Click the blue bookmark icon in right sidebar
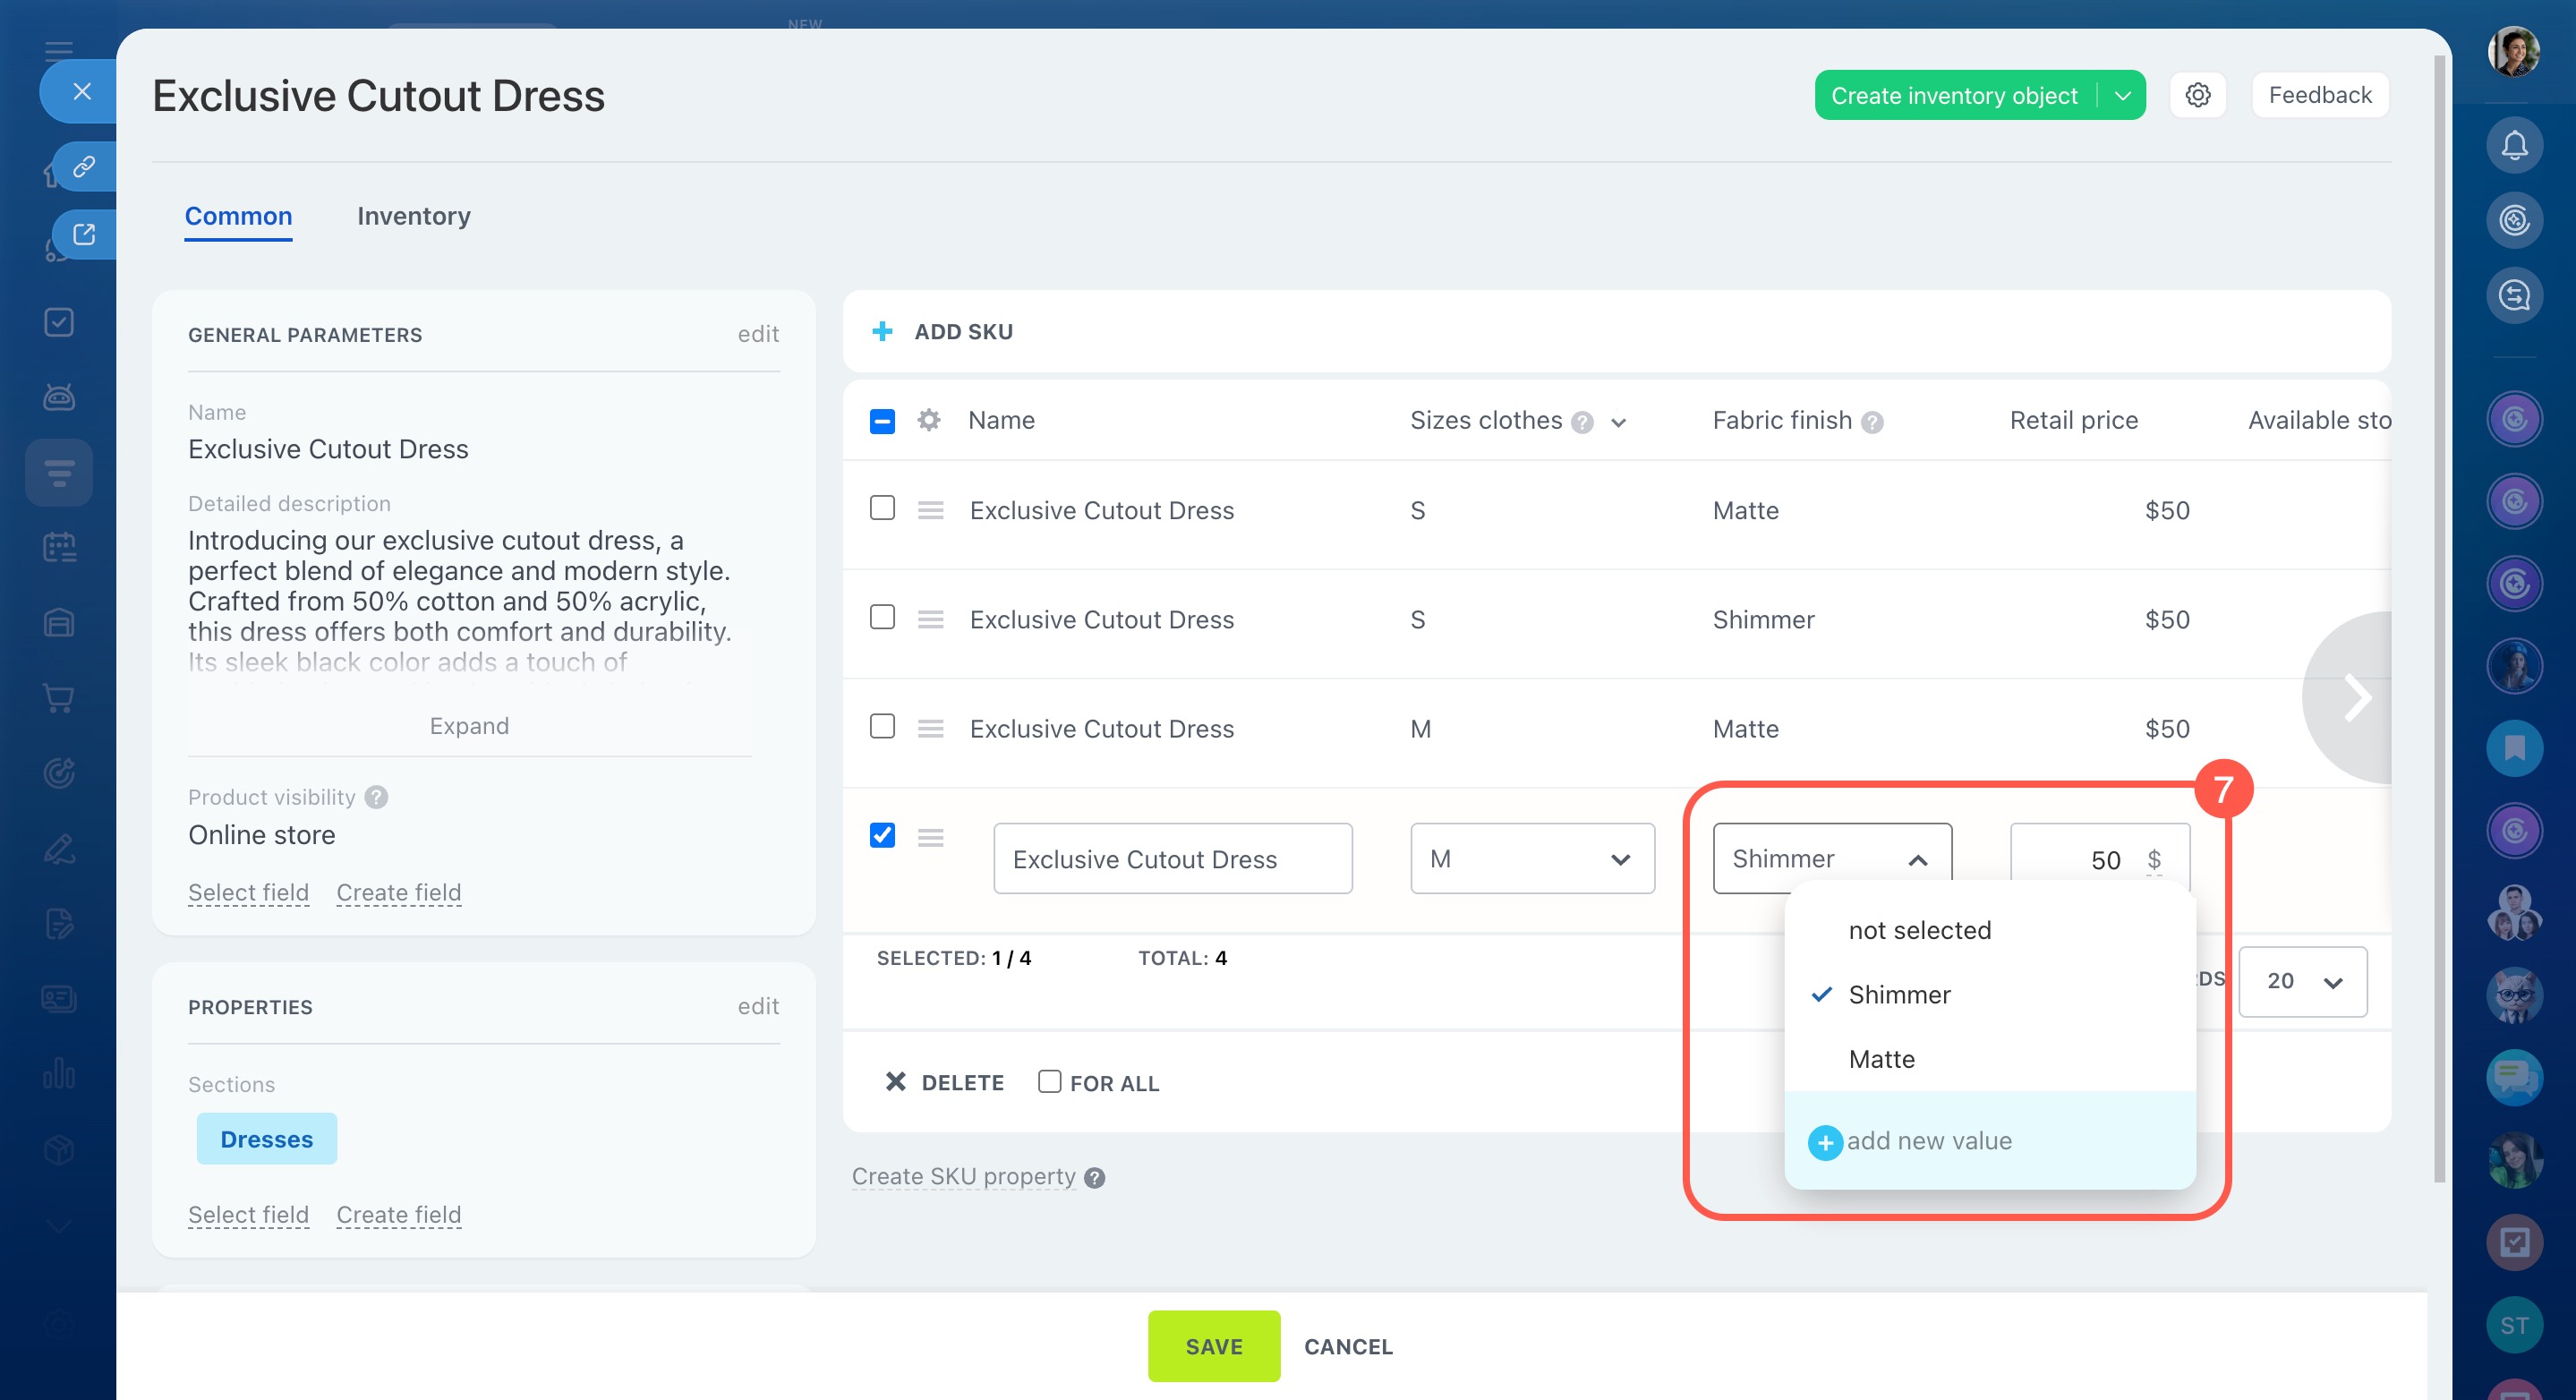Screen dimensions: 2576x1400 tap(2514, 748)
